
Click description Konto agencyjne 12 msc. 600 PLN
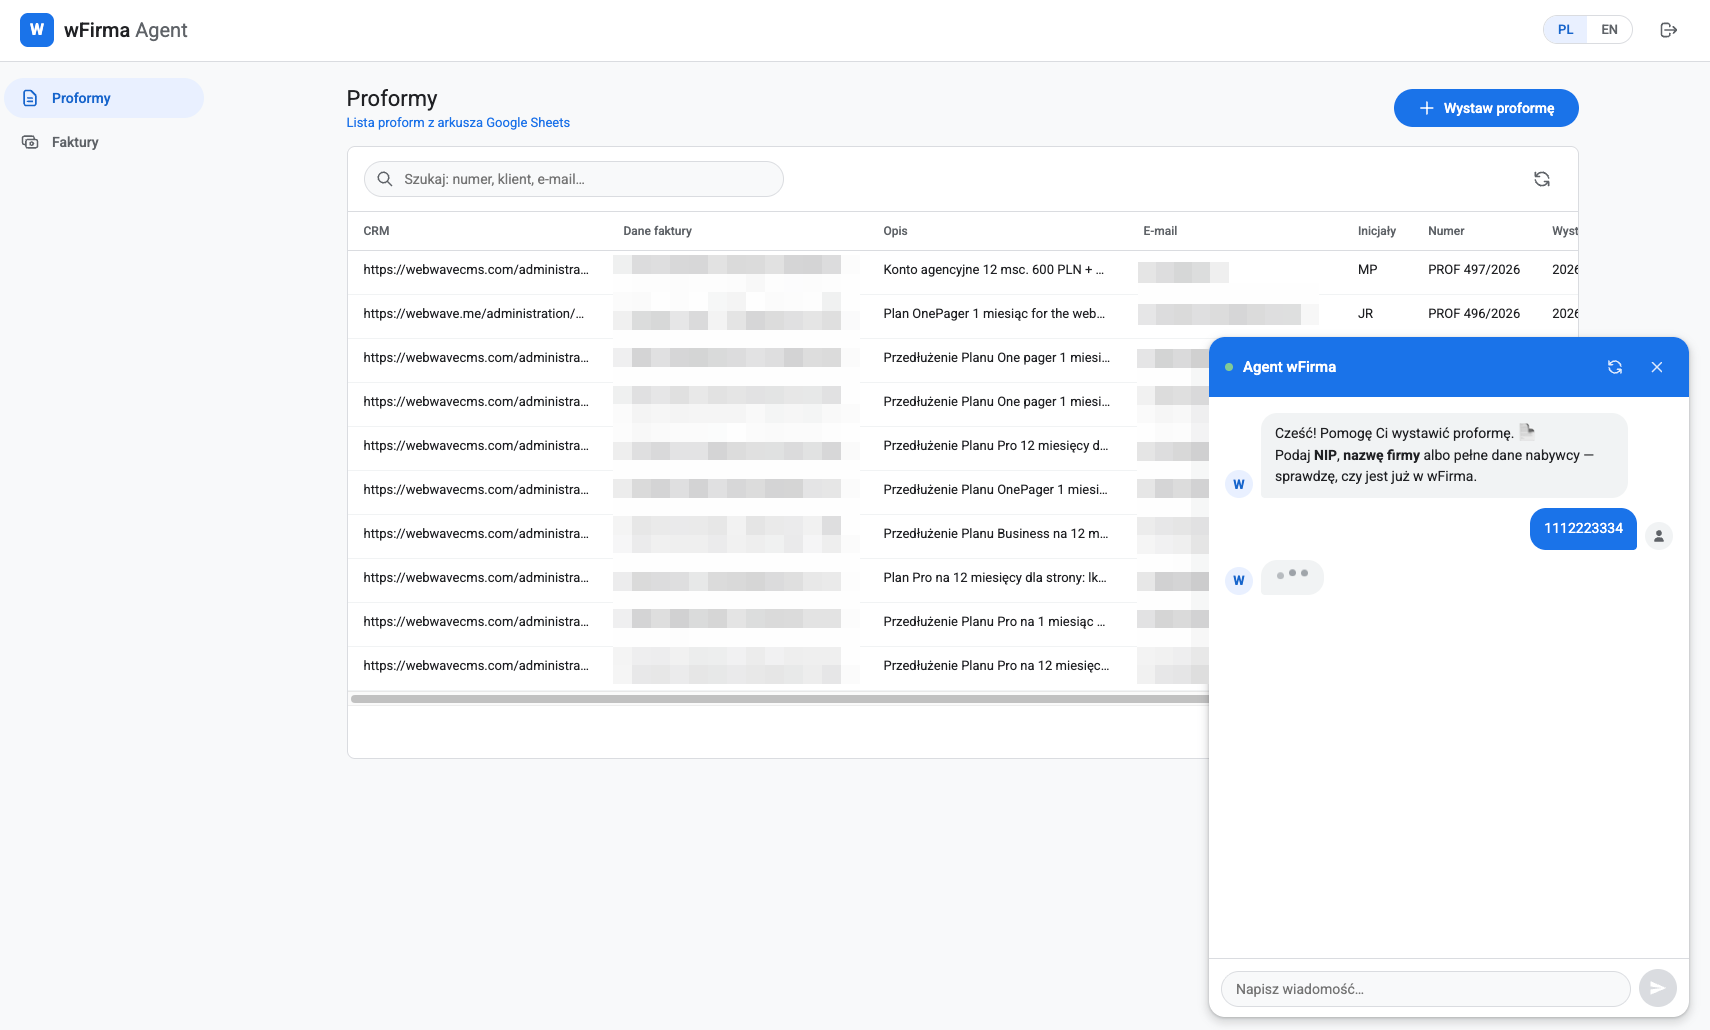coord(994,270)
